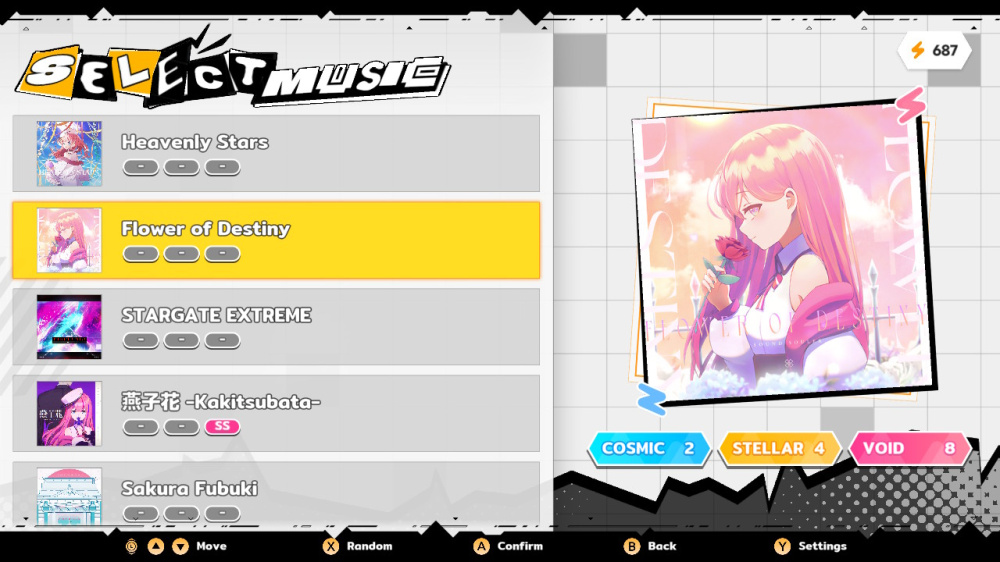Click the up arrow Move icon
Image resolution: width=1000 pixels, height=562 pixels.
tap(156, 546)
